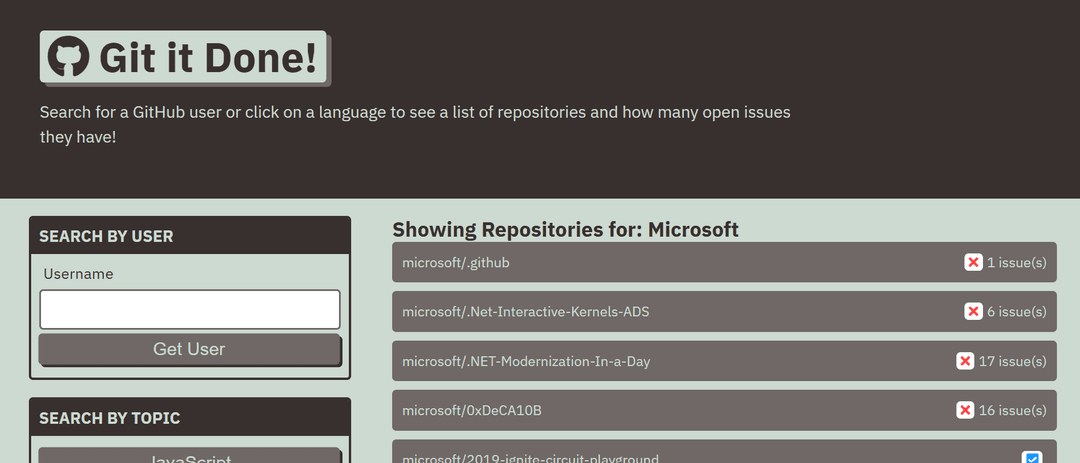Click the SEARCH BY TOPIC heading
The image size is (1080, 463).
tap(110, 418)
